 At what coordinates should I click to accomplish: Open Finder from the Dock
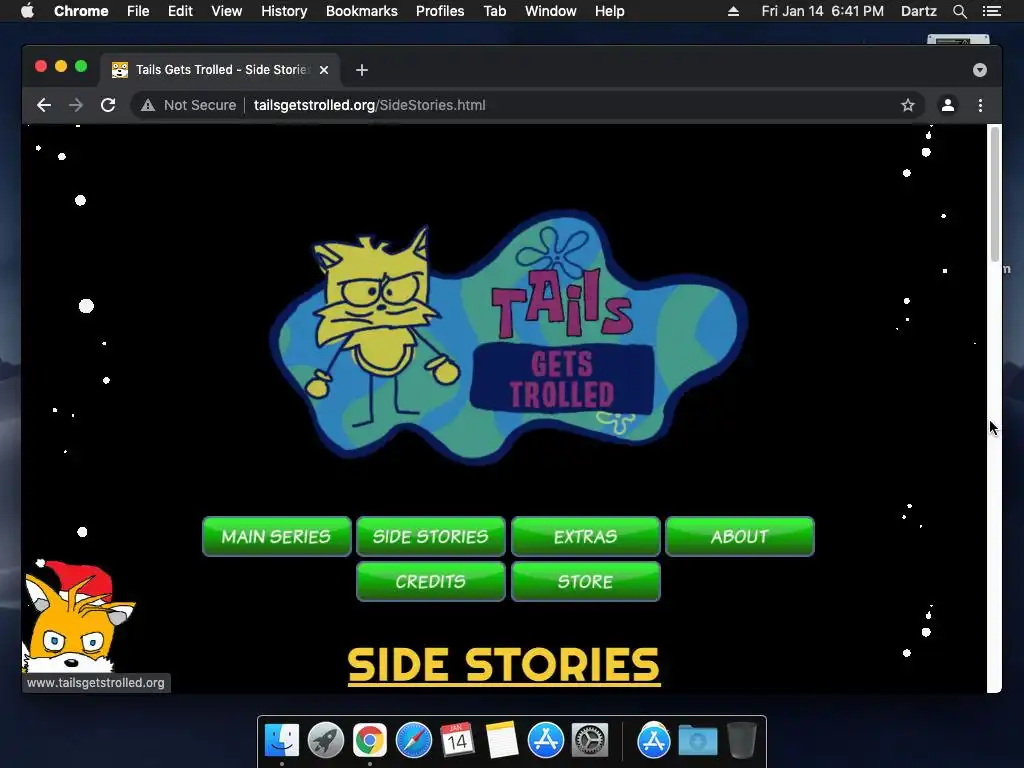pos(281,740)
